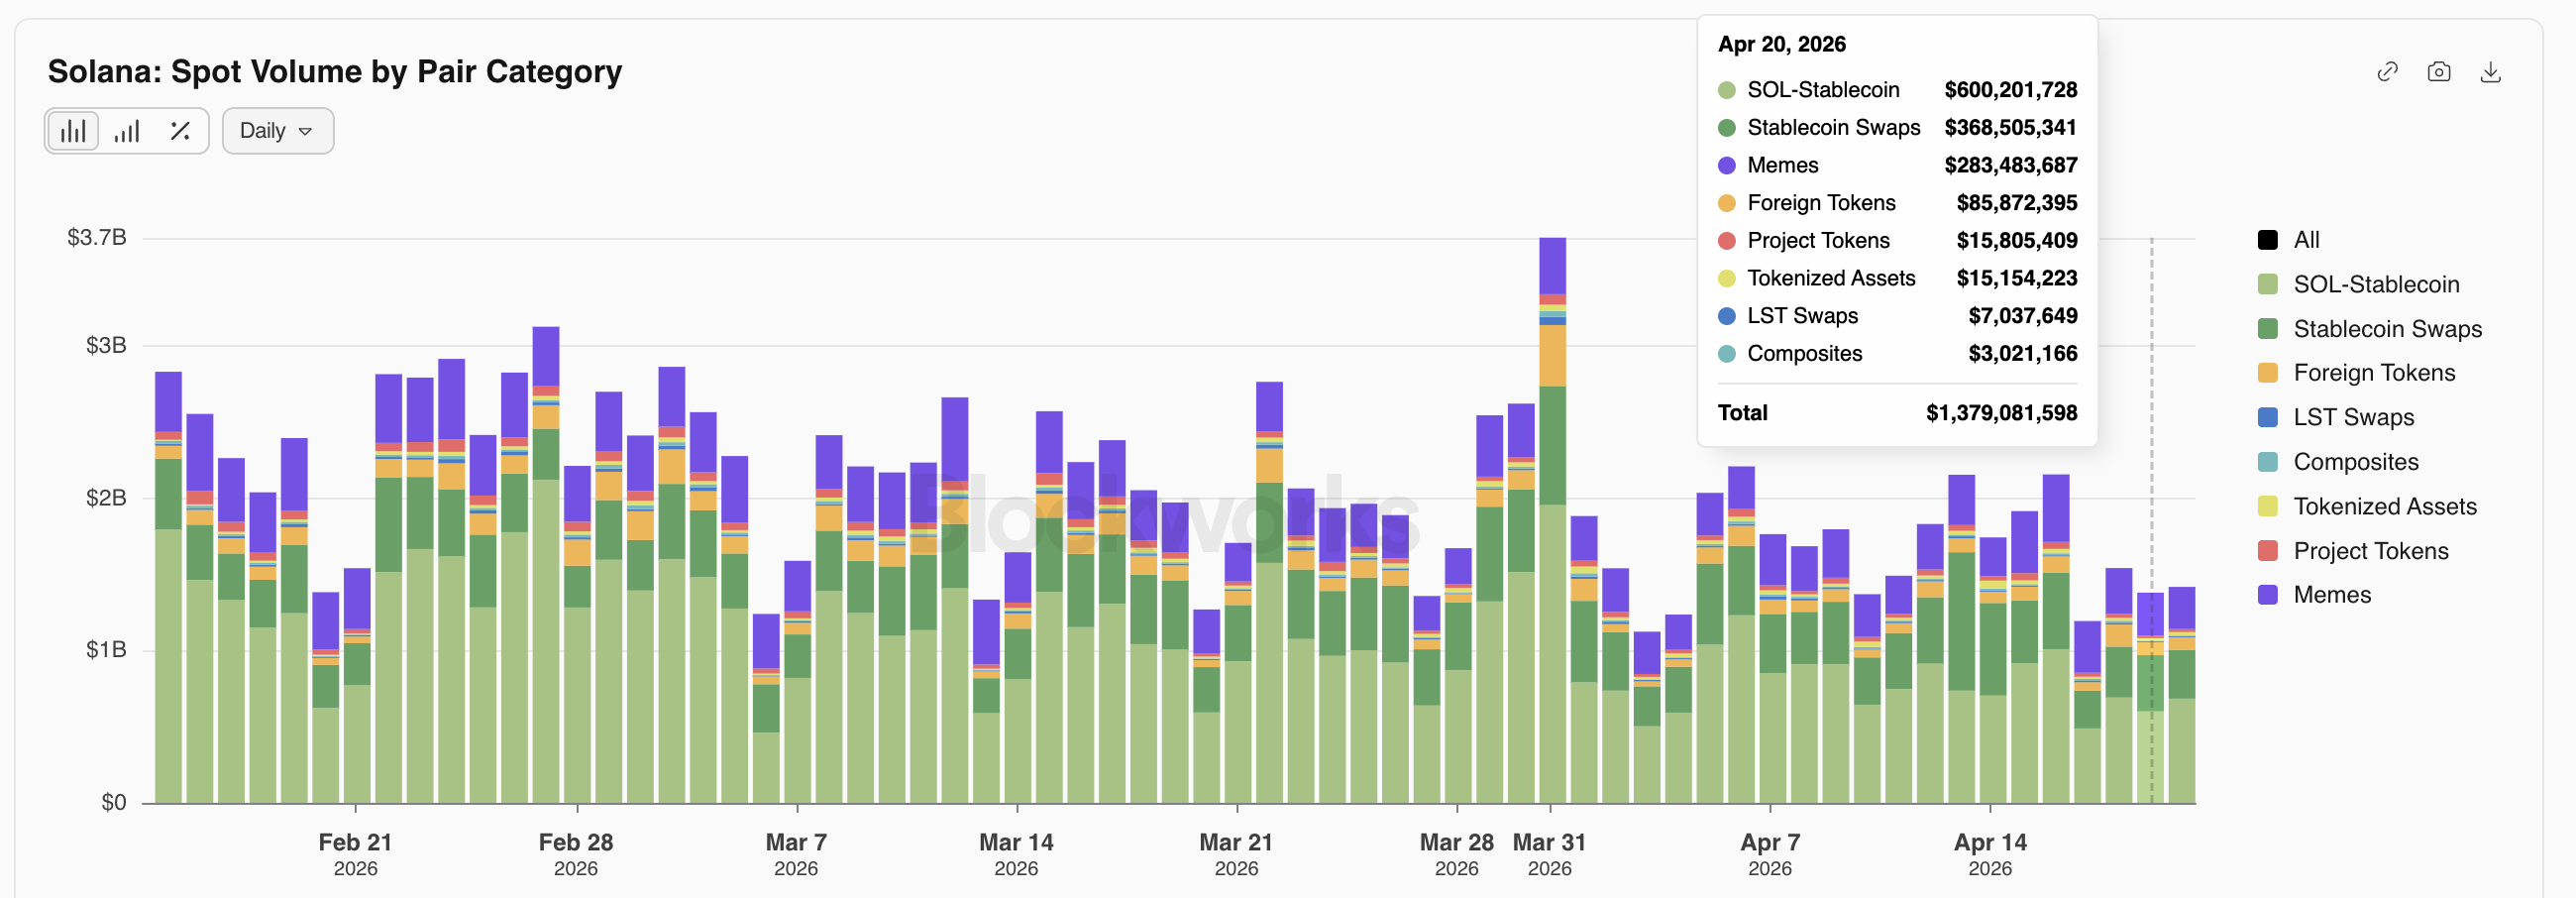The width and height of the screenshot is (2576, 898).
Task: Click the Composites legend entry
Action: point(2355,462)
